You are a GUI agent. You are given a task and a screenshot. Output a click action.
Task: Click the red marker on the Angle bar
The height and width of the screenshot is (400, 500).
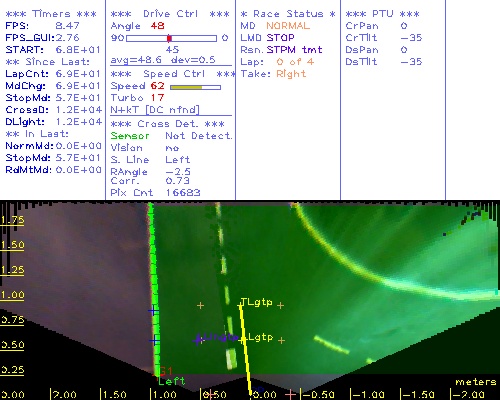169,38
